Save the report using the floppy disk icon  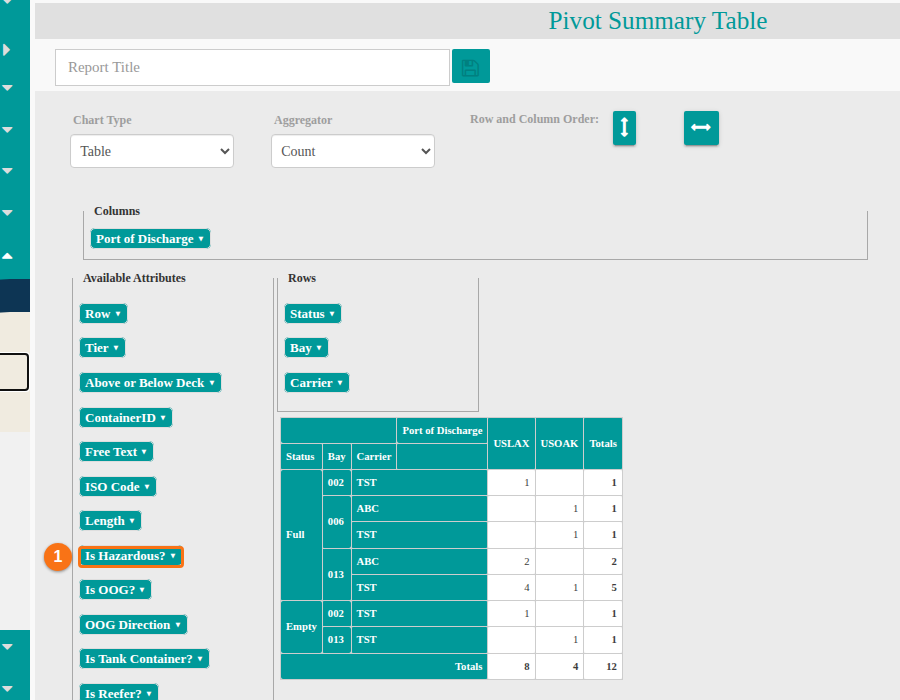tap(471, 67)
